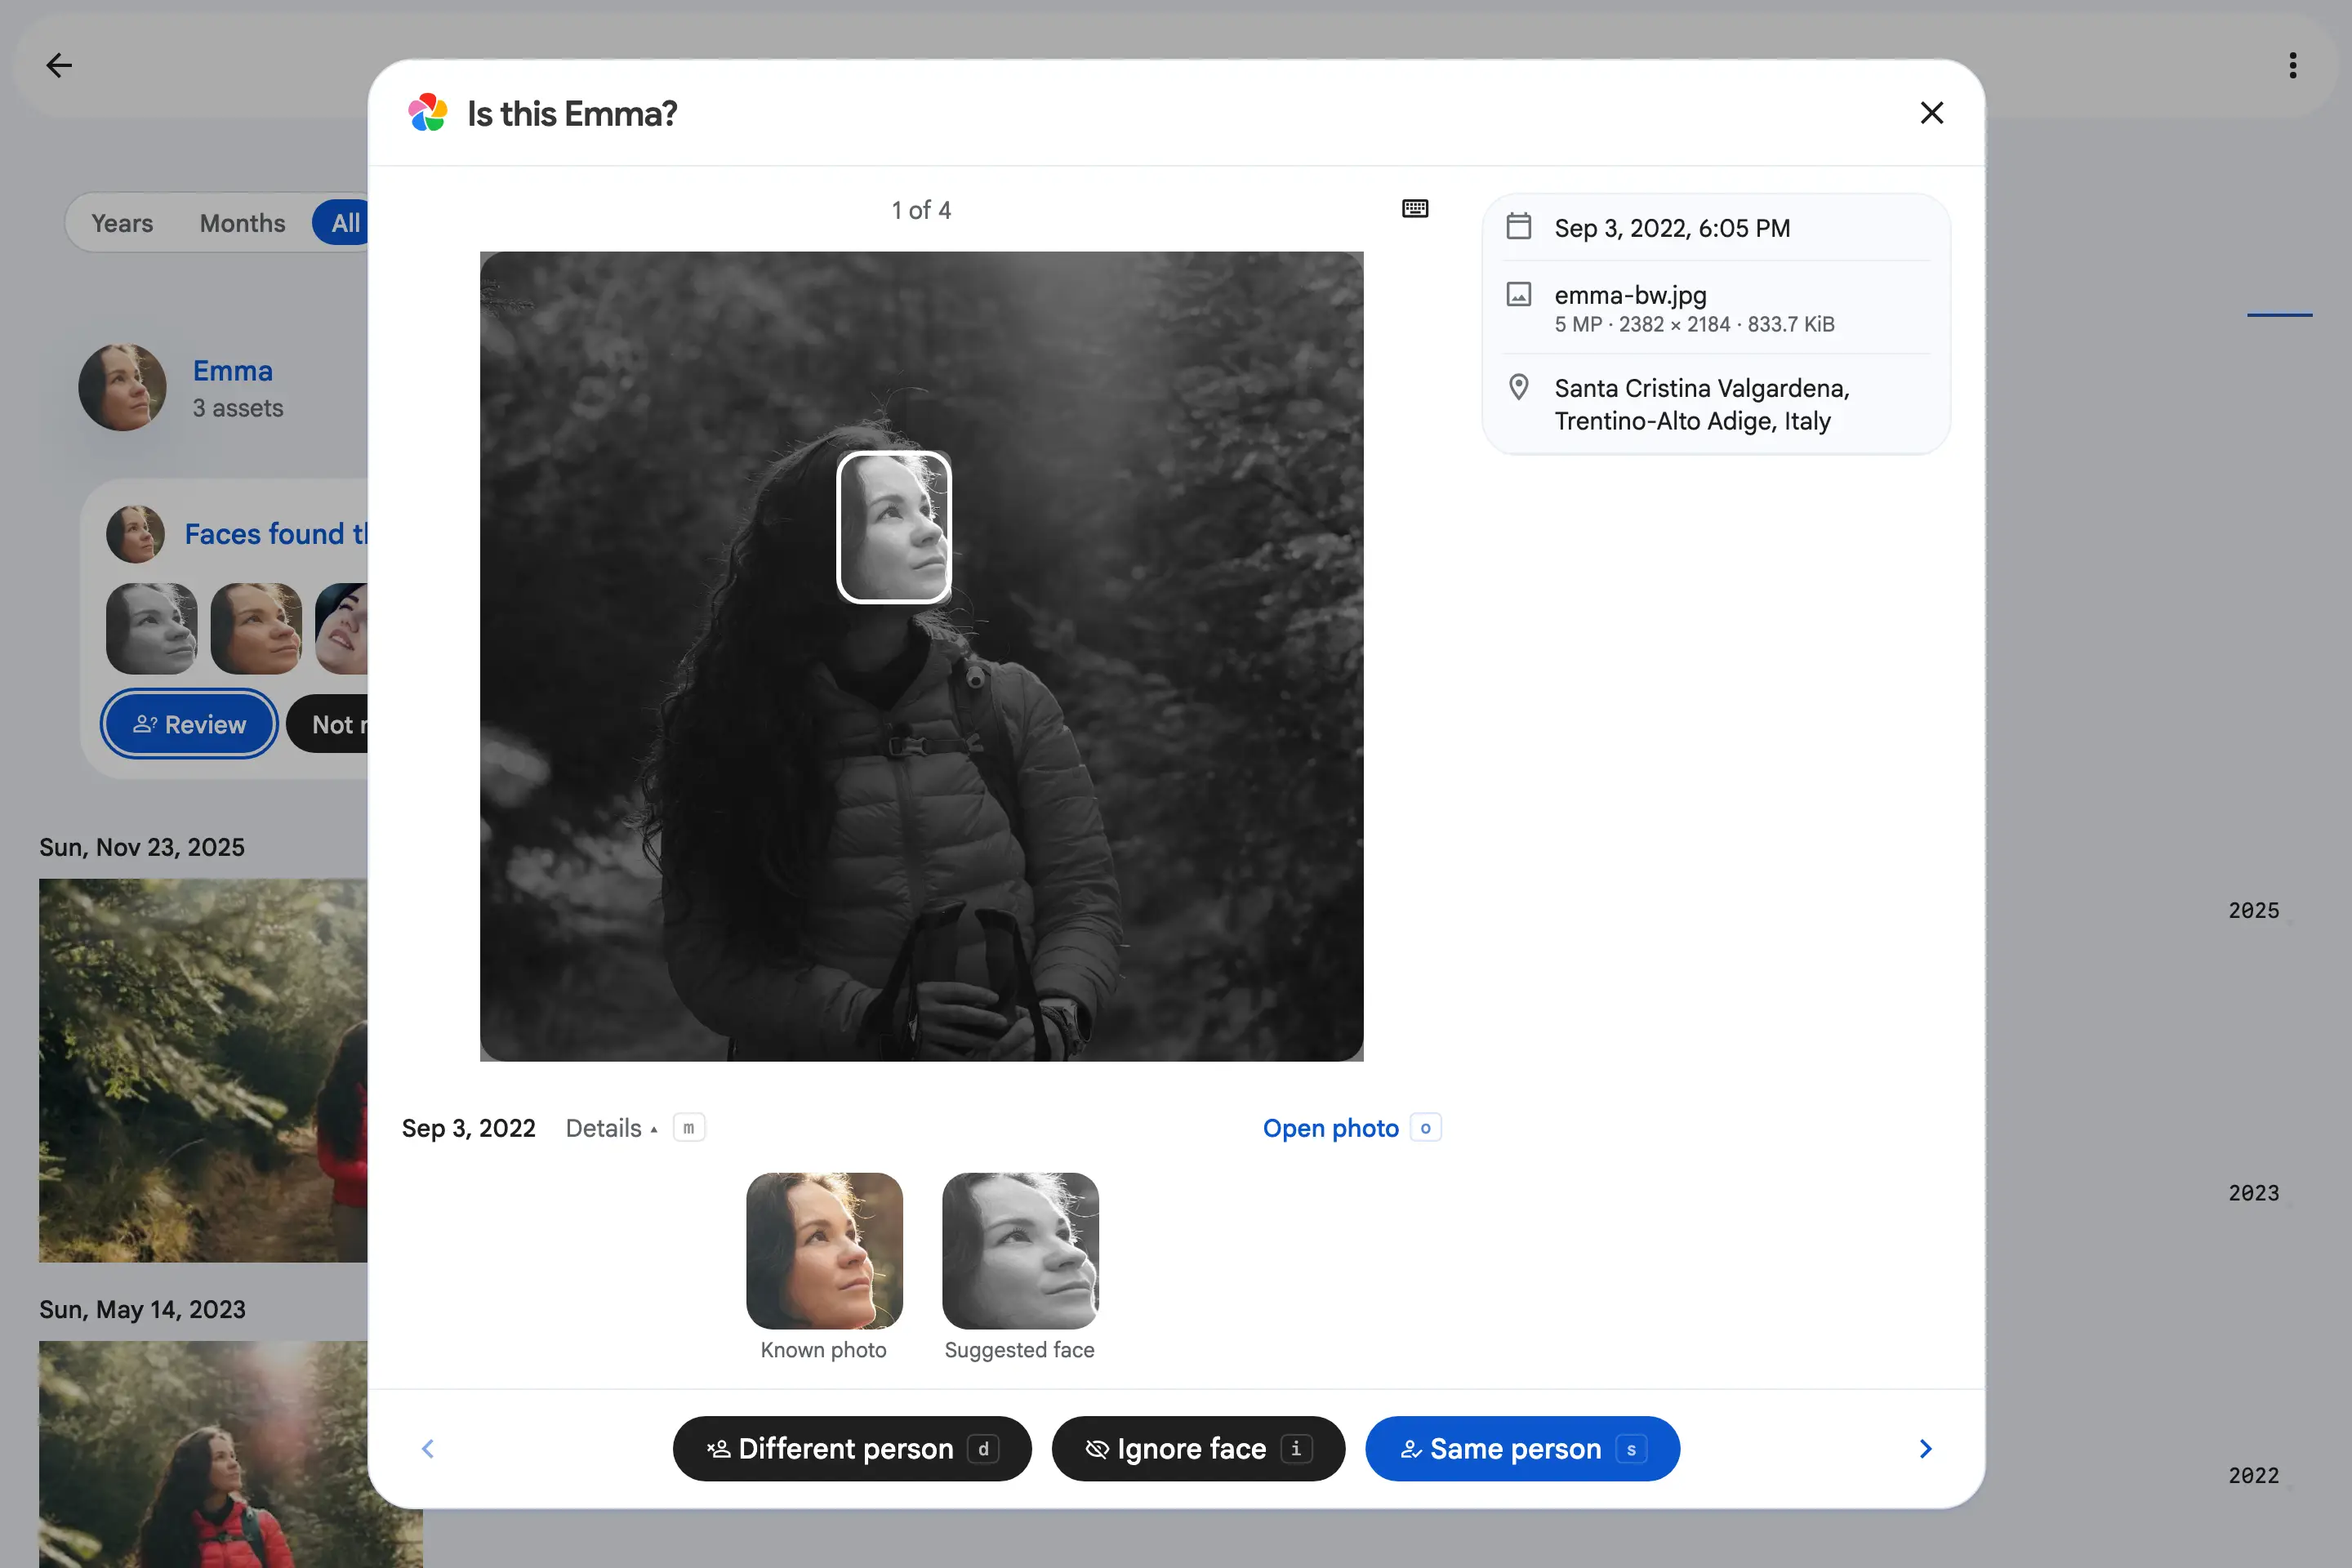Jump to 2025 on the timeline scrubber
Viewport: 2352px width, 1568px height.
(2253, 910)
